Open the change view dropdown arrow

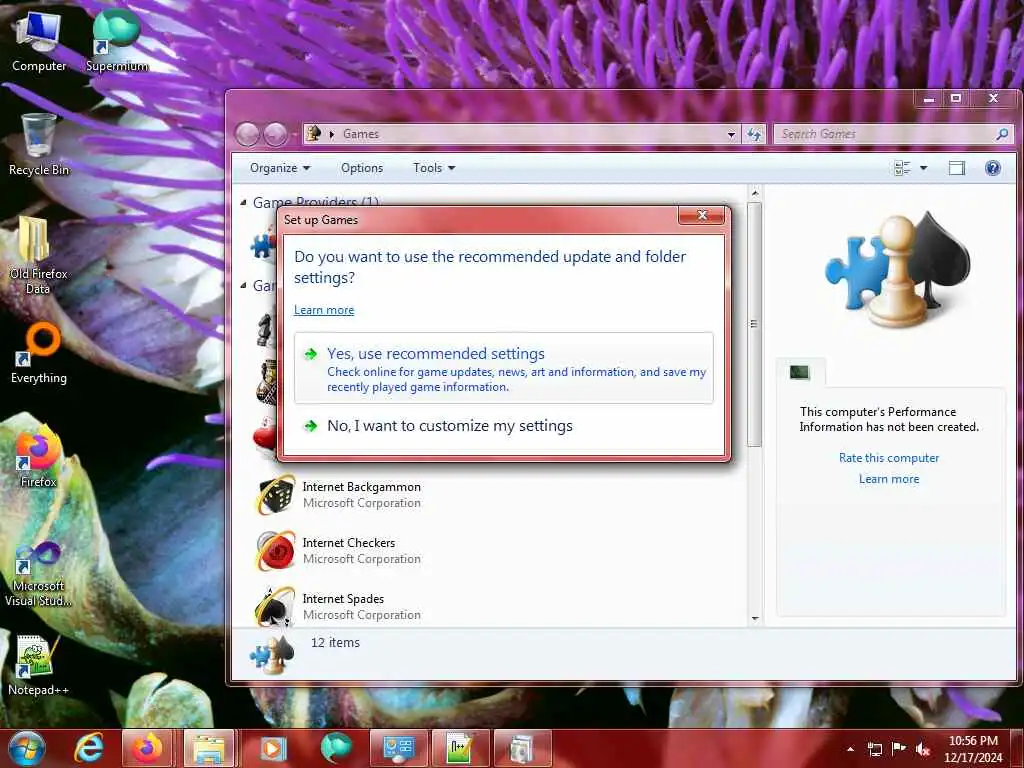[x=923, y=168]
